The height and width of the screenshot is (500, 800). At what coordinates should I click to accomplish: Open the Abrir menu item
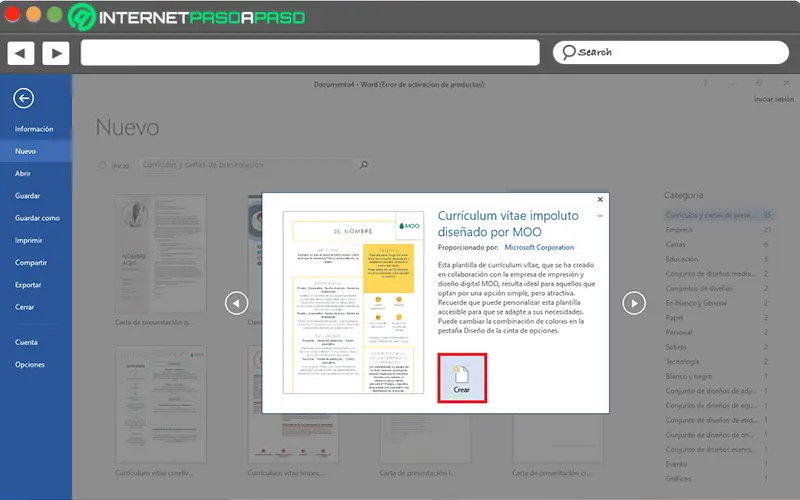tap(23, 173)
